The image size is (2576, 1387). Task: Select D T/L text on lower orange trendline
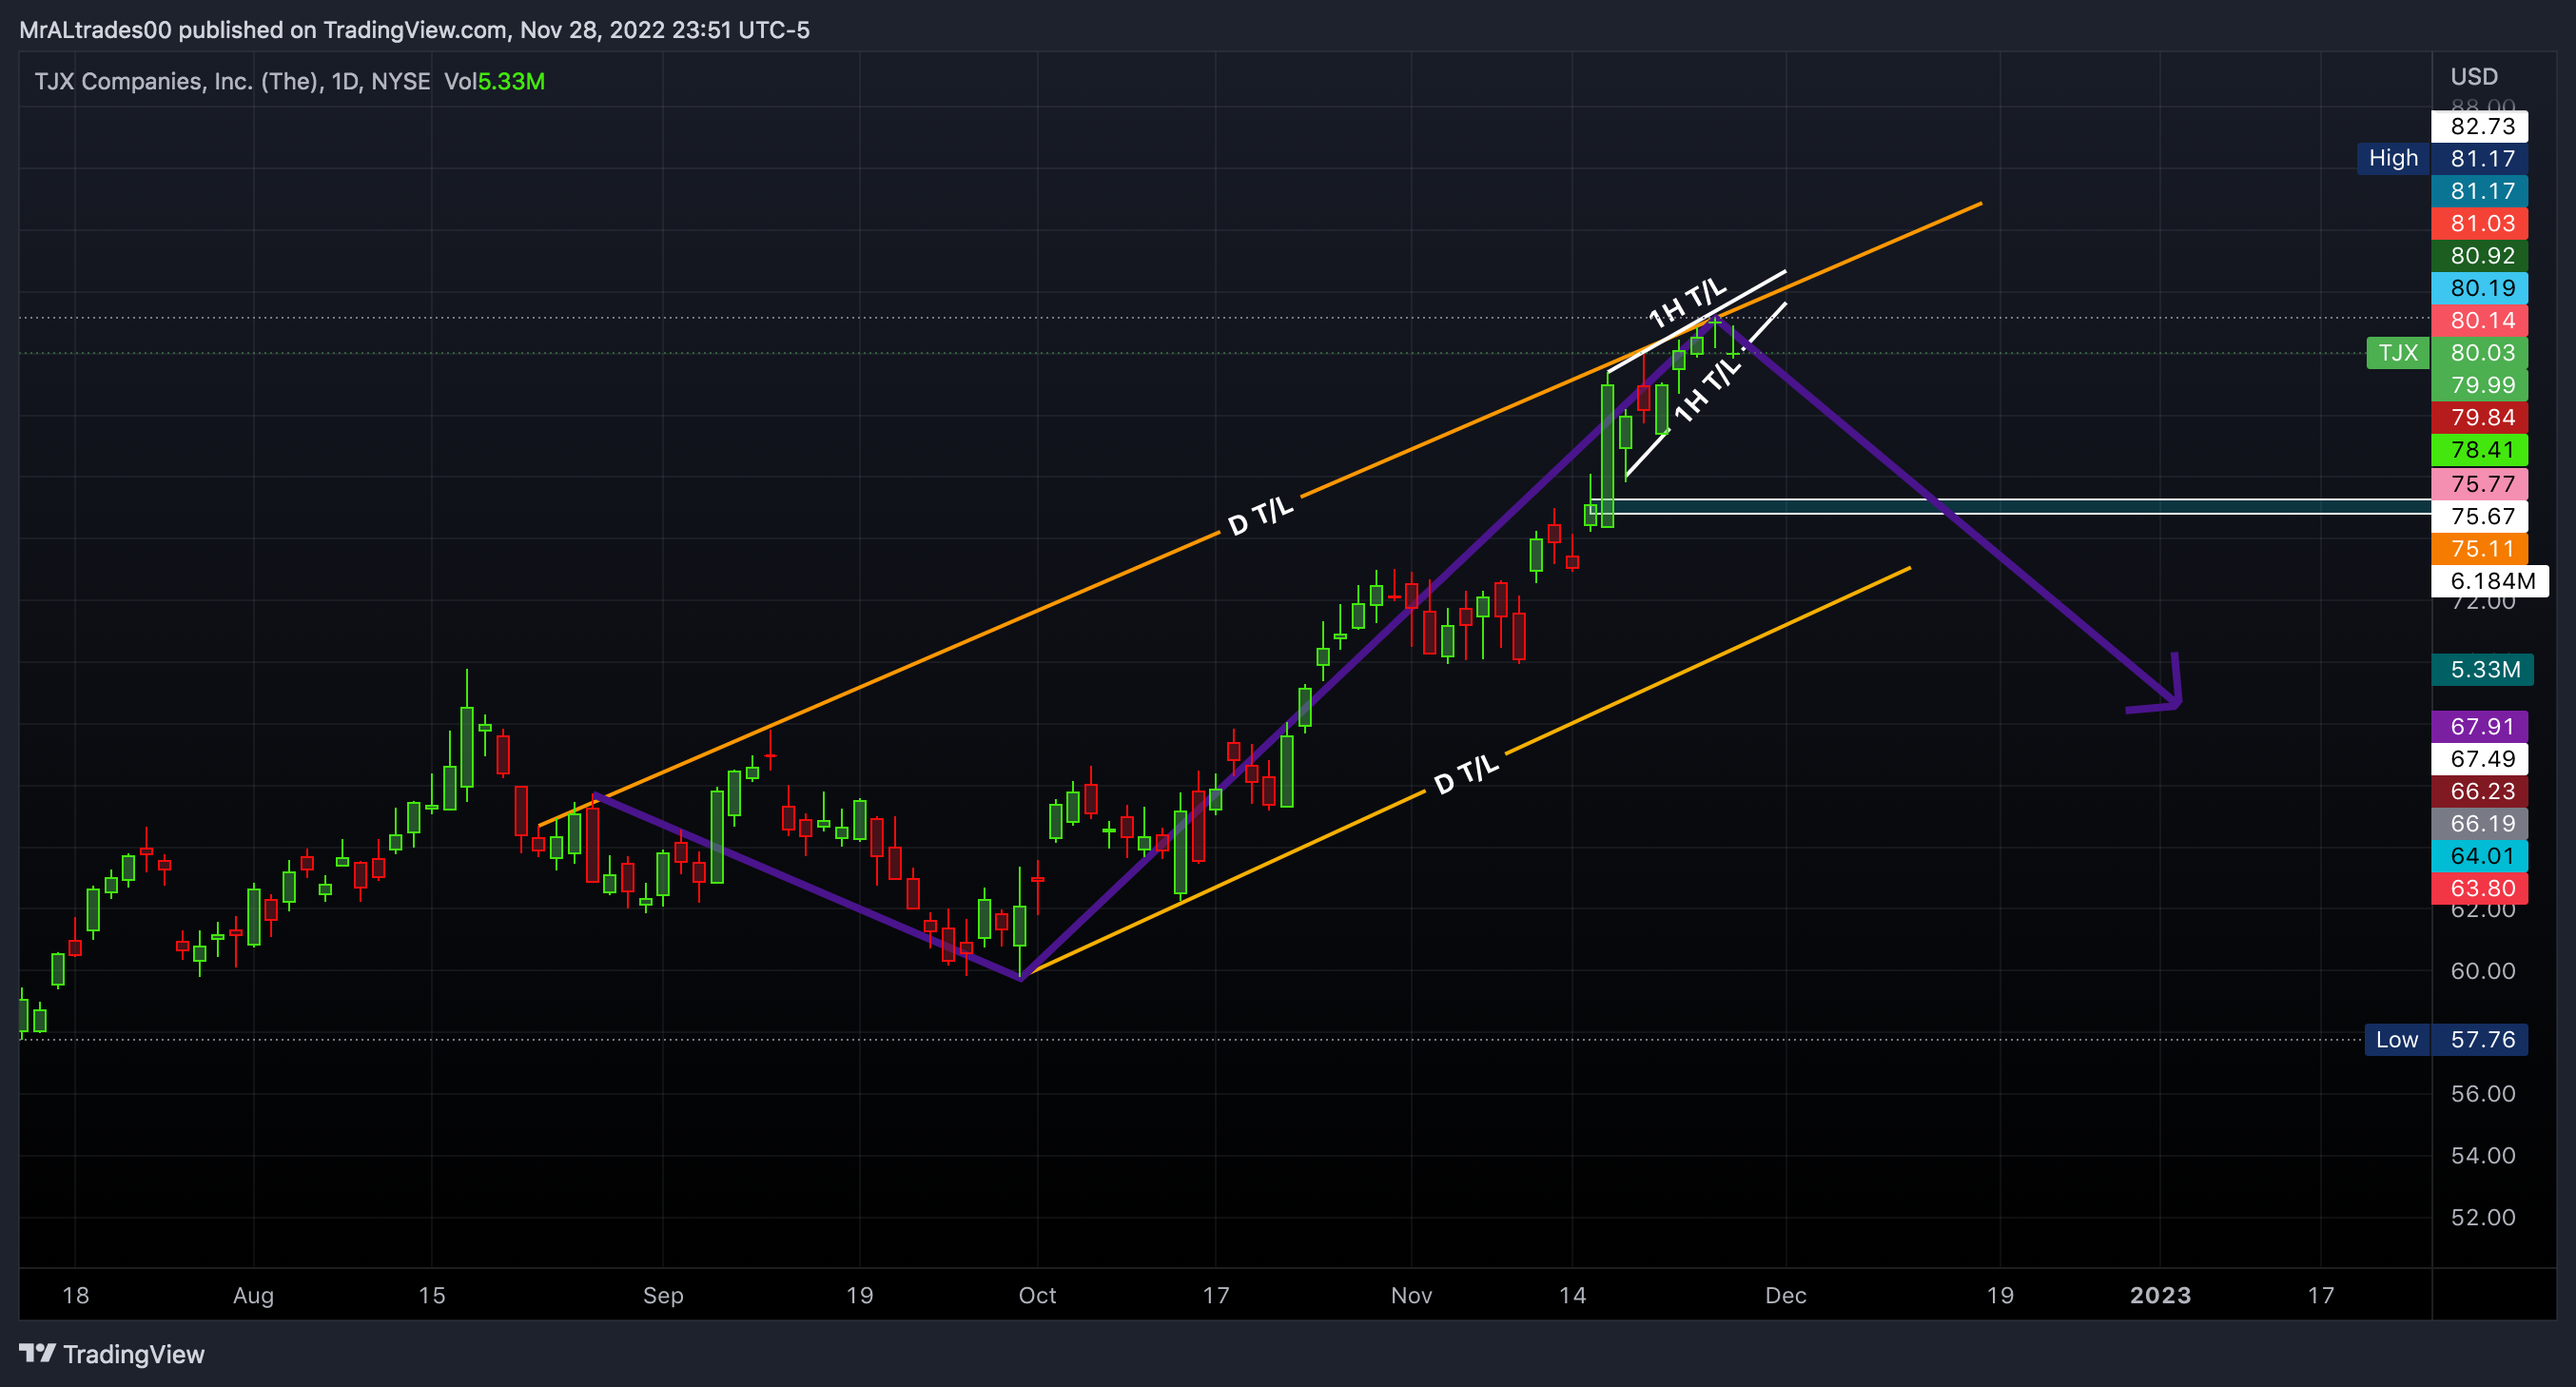click(1466, 774)
